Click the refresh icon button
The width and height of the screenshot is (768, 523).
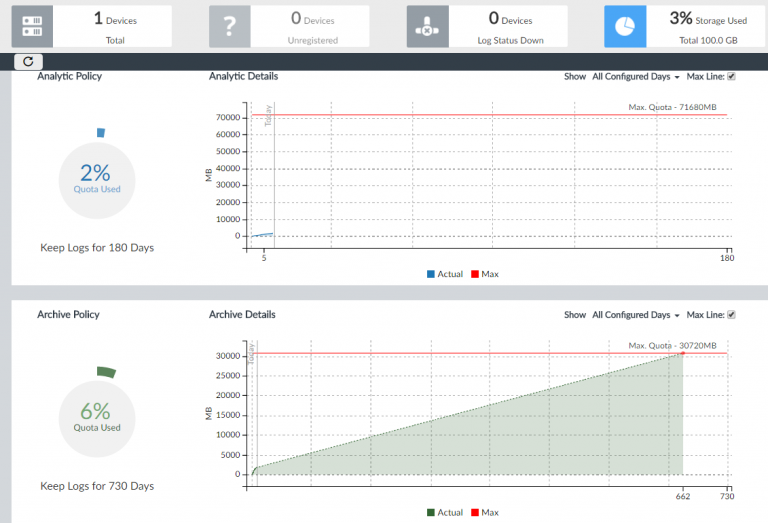[x=28, y=62]
